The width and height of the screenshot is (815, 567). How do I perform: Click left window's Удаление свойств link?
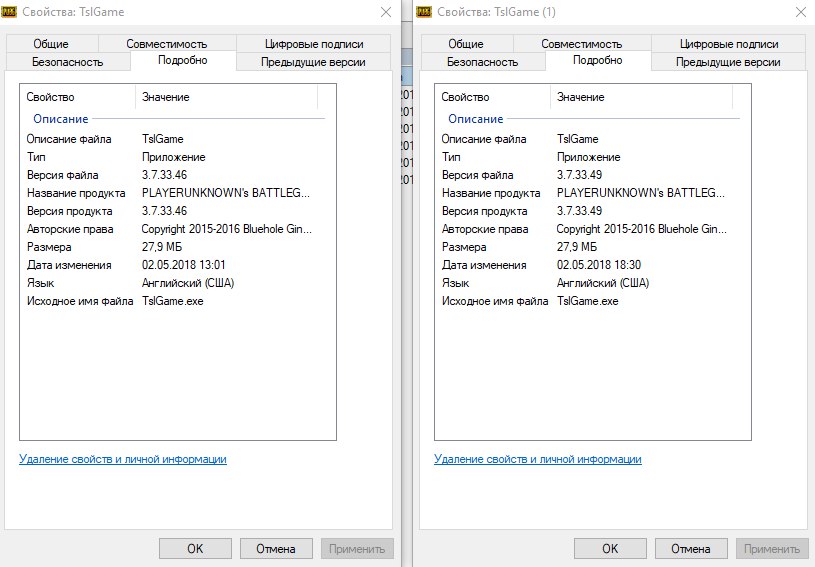click(122, 459)
